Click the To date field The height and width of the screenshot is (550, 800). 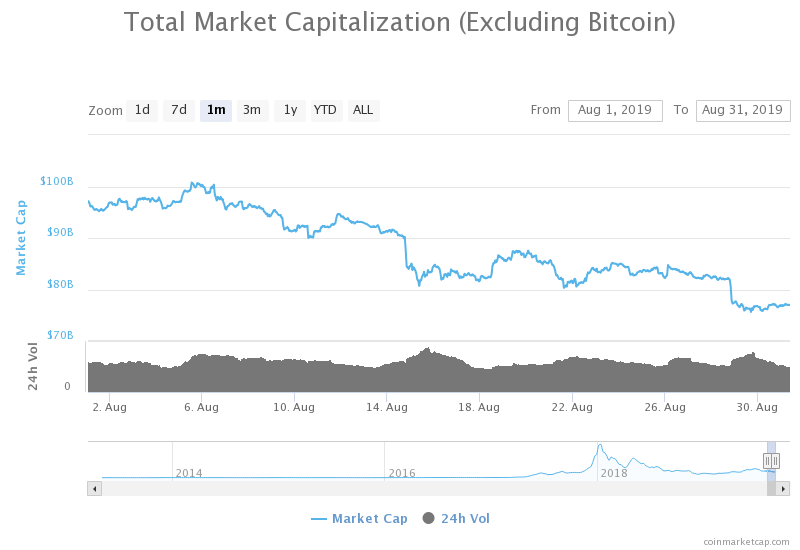pos(743,110)
